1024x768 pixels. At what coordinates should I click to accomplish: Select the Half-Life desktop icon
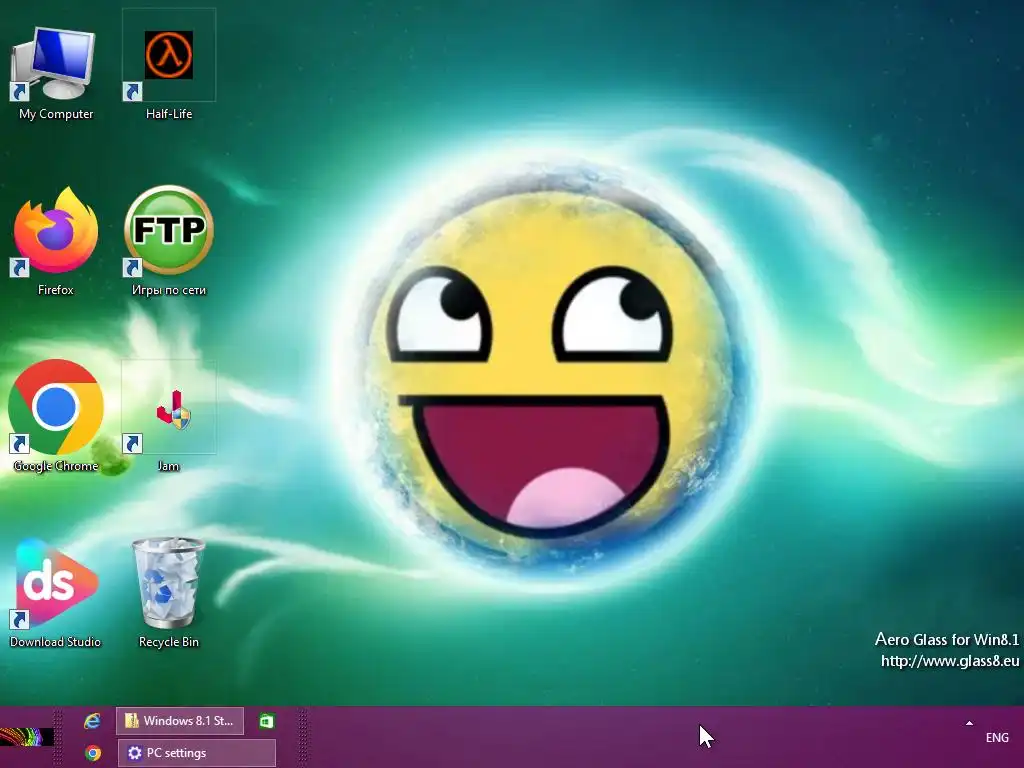pos(168,65)
